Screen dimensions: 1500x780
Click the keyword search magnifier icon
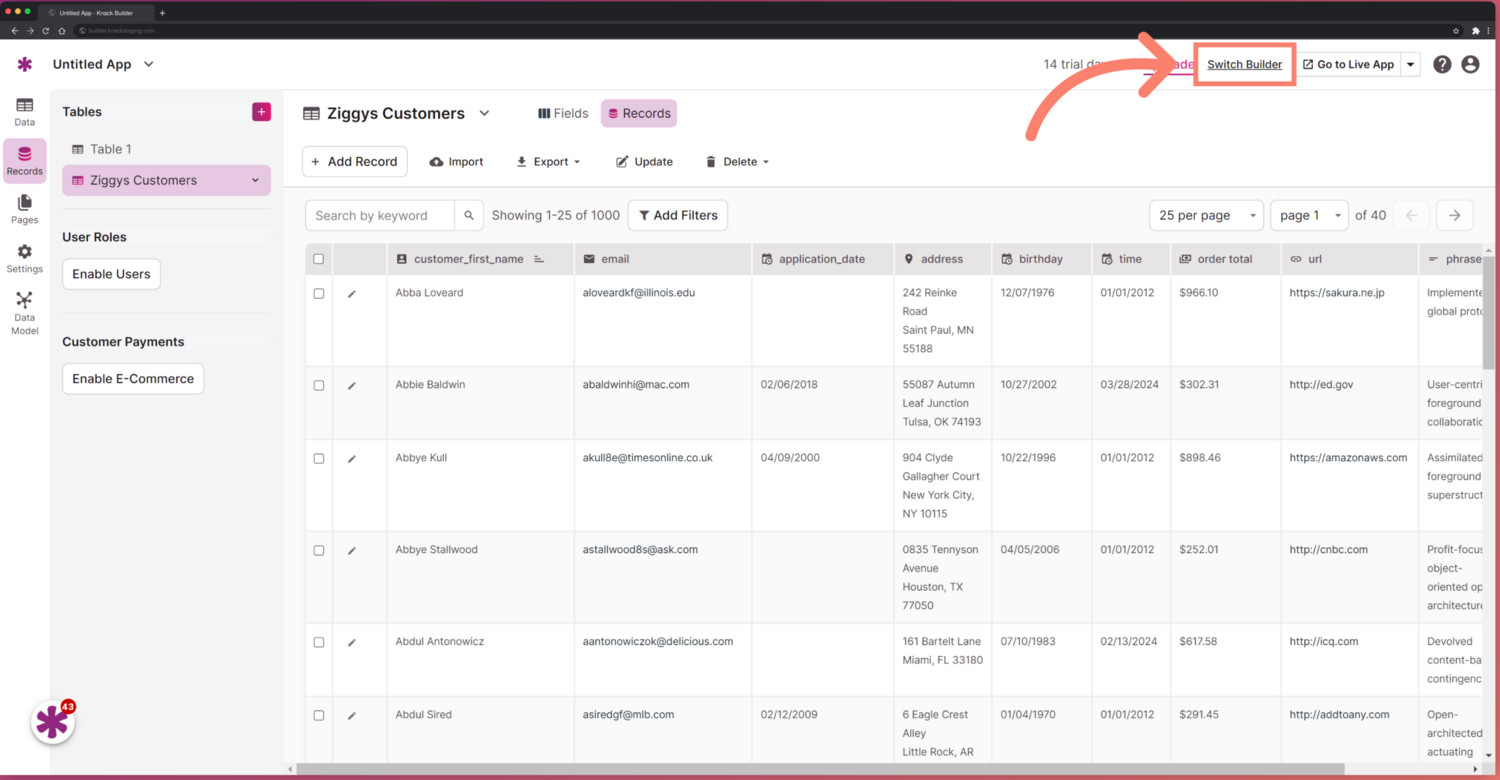[469, 215]
